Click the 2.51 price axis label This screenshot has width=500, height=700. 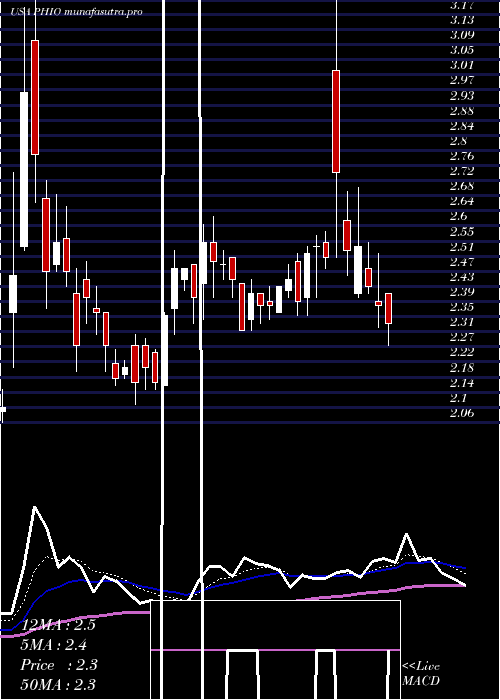click(462, 247)
